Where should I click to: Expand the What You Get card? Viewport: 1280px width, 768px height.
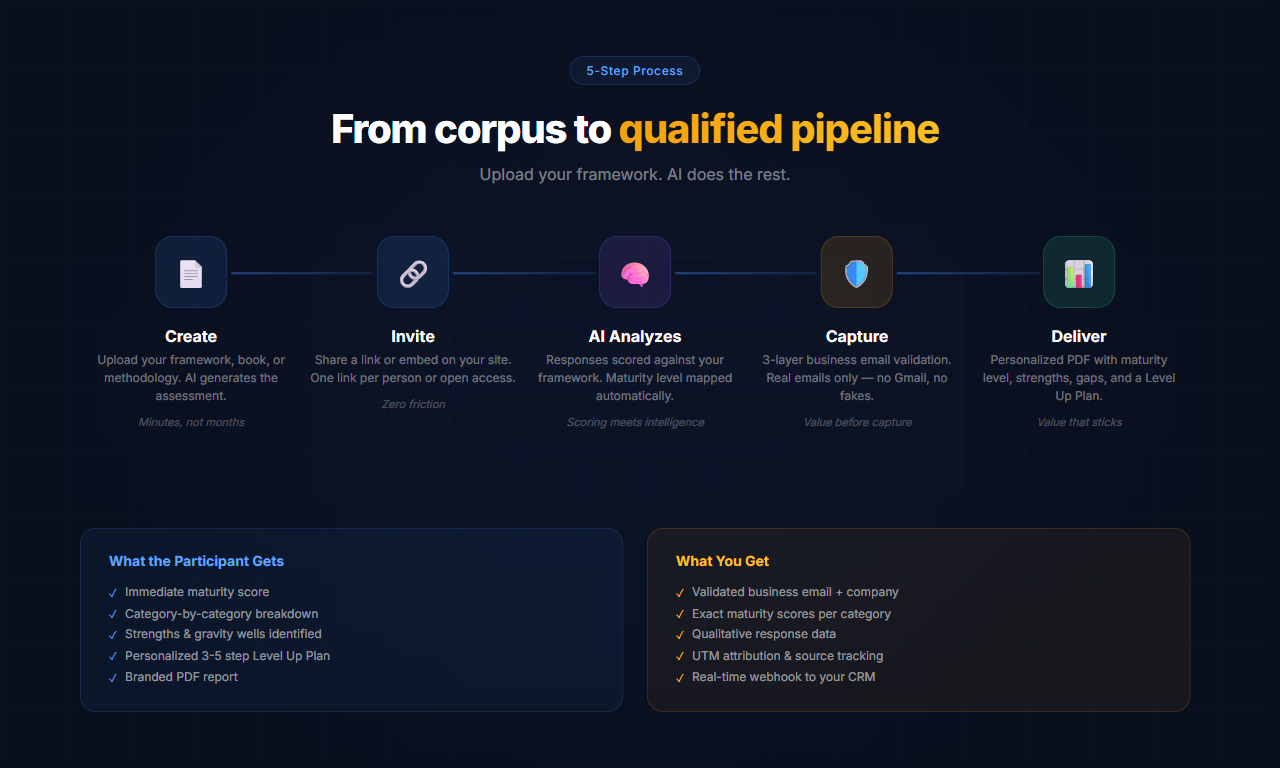point(919,620)
